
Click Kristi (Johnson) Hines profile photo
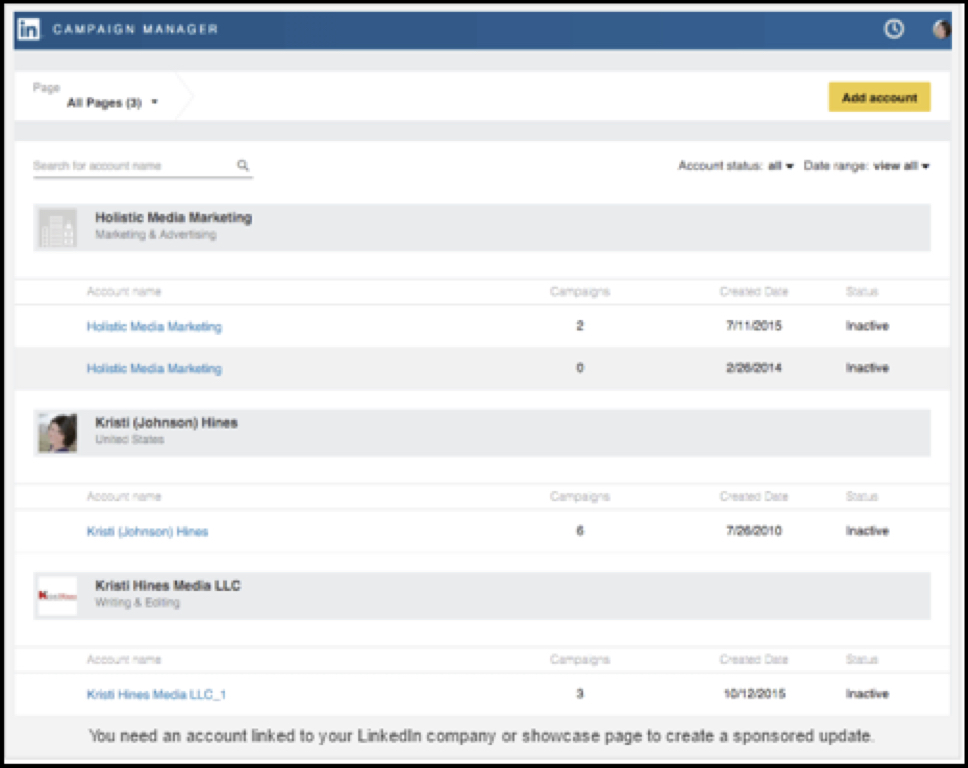pyautogui.click(x=58, y=433)
